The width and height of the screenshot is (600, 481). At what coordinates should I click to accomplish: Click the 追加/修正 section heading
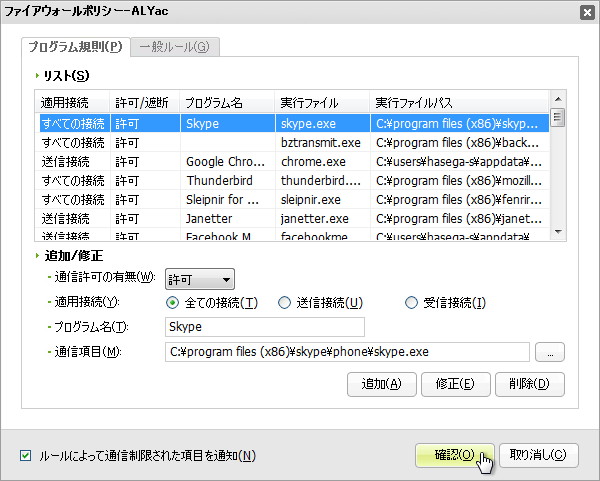(x=73, y=255)
